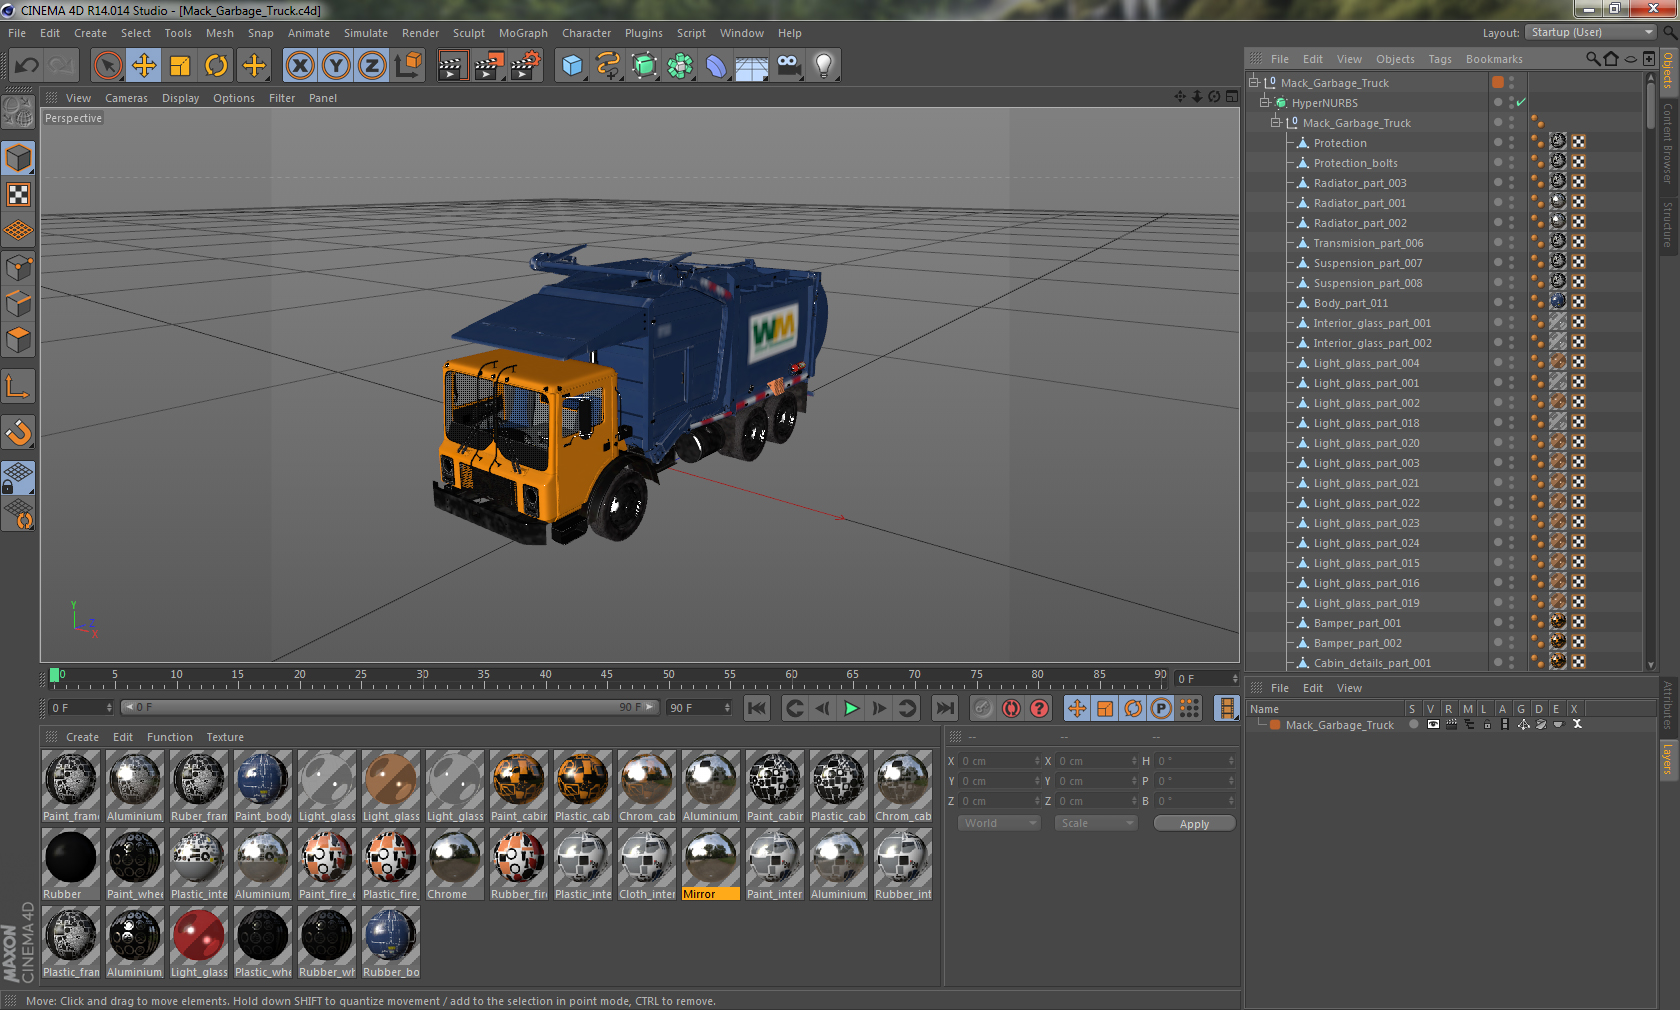Collapse the top Mack_Garbage_Truck root node

1253,82
